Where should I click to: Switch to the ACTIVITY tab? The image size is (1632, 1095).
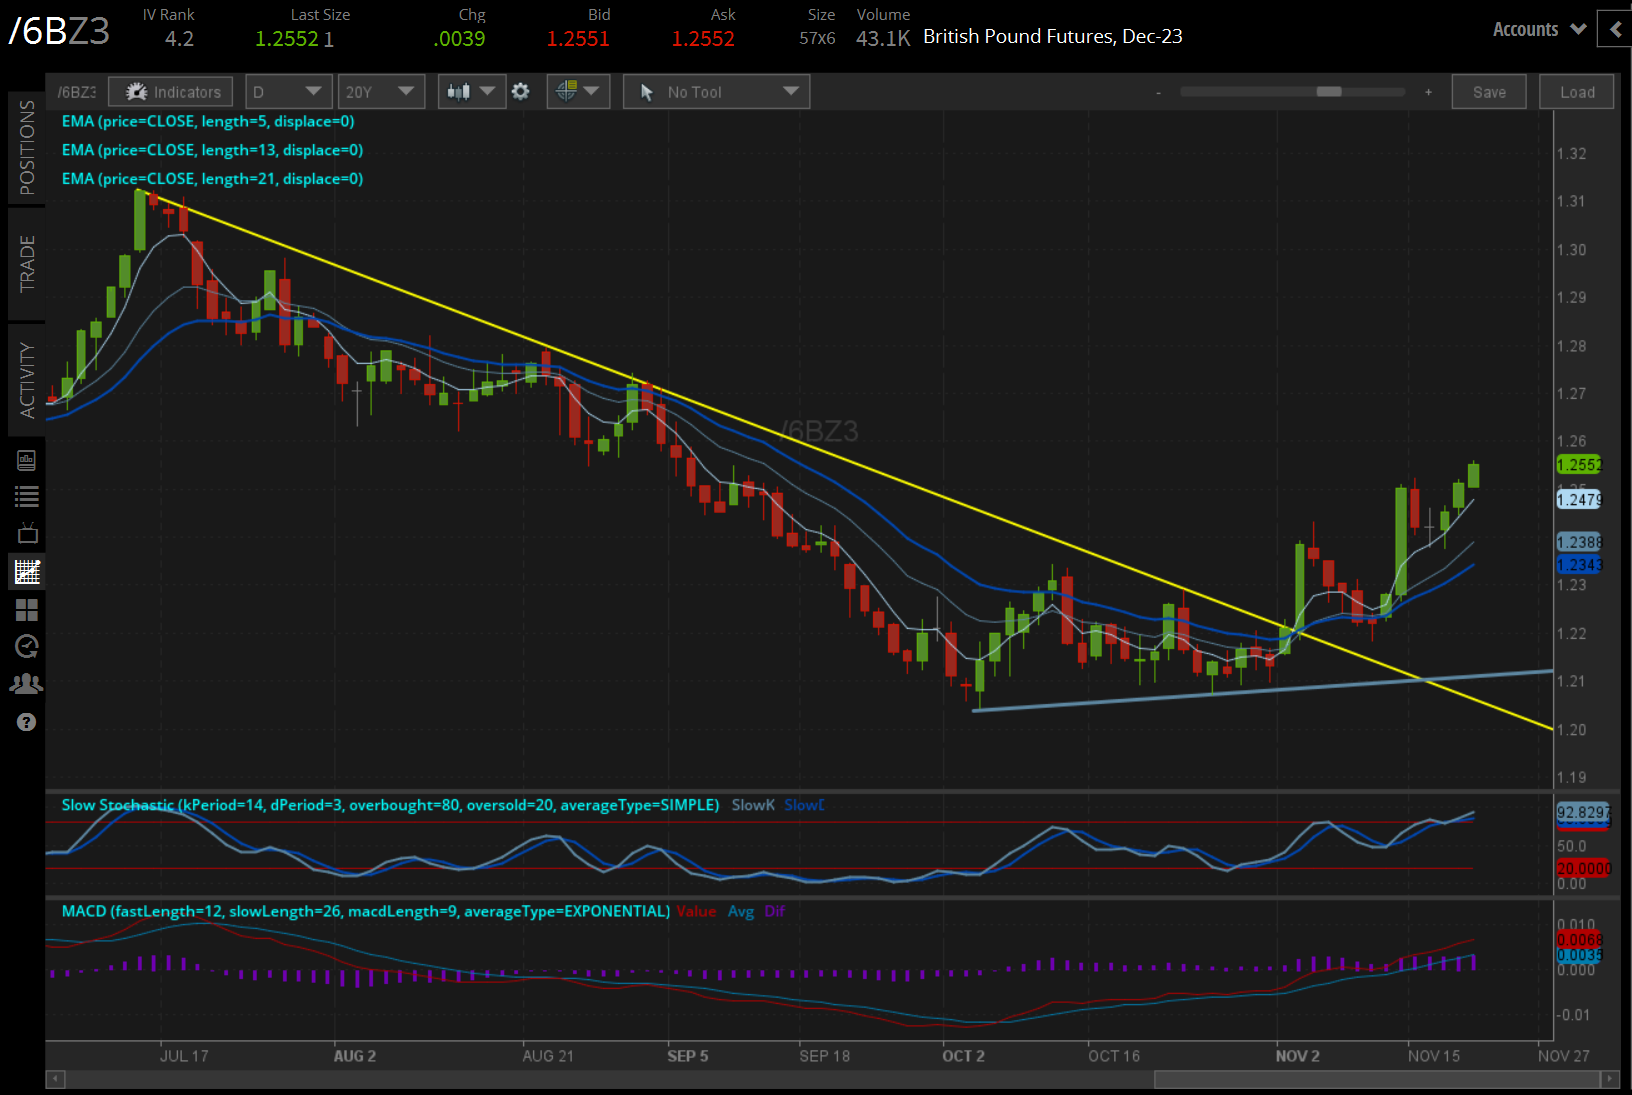(x=27, y=380)
